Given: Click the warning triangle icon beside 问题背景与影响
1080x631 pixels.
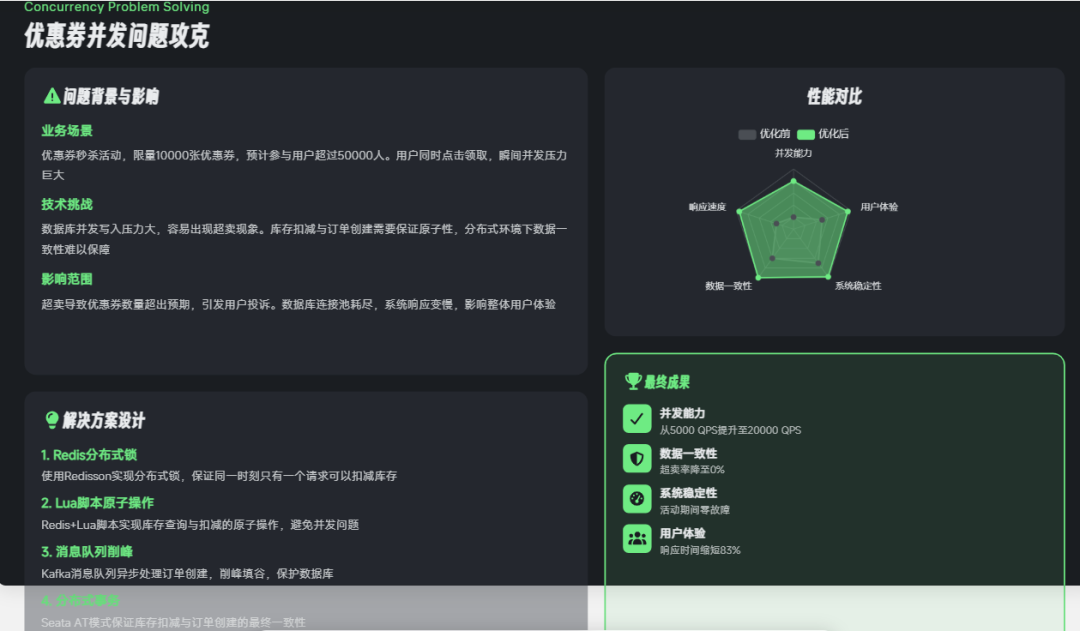Looking at the screenshot, I should tap(52, 96).
